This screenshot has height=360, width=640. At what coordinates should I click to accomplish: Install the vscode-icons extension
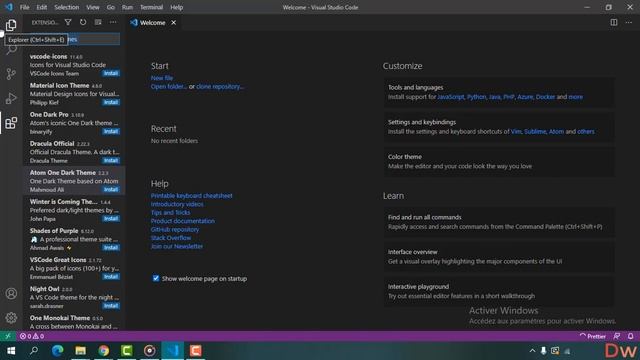coord(111,73)
